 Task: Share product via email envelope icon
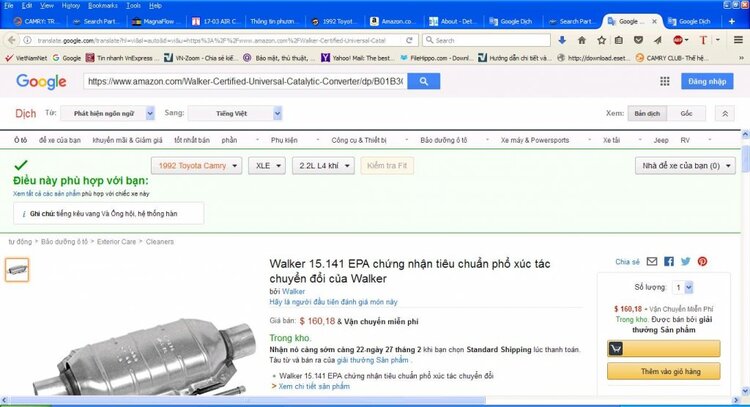tap(652, 262)
